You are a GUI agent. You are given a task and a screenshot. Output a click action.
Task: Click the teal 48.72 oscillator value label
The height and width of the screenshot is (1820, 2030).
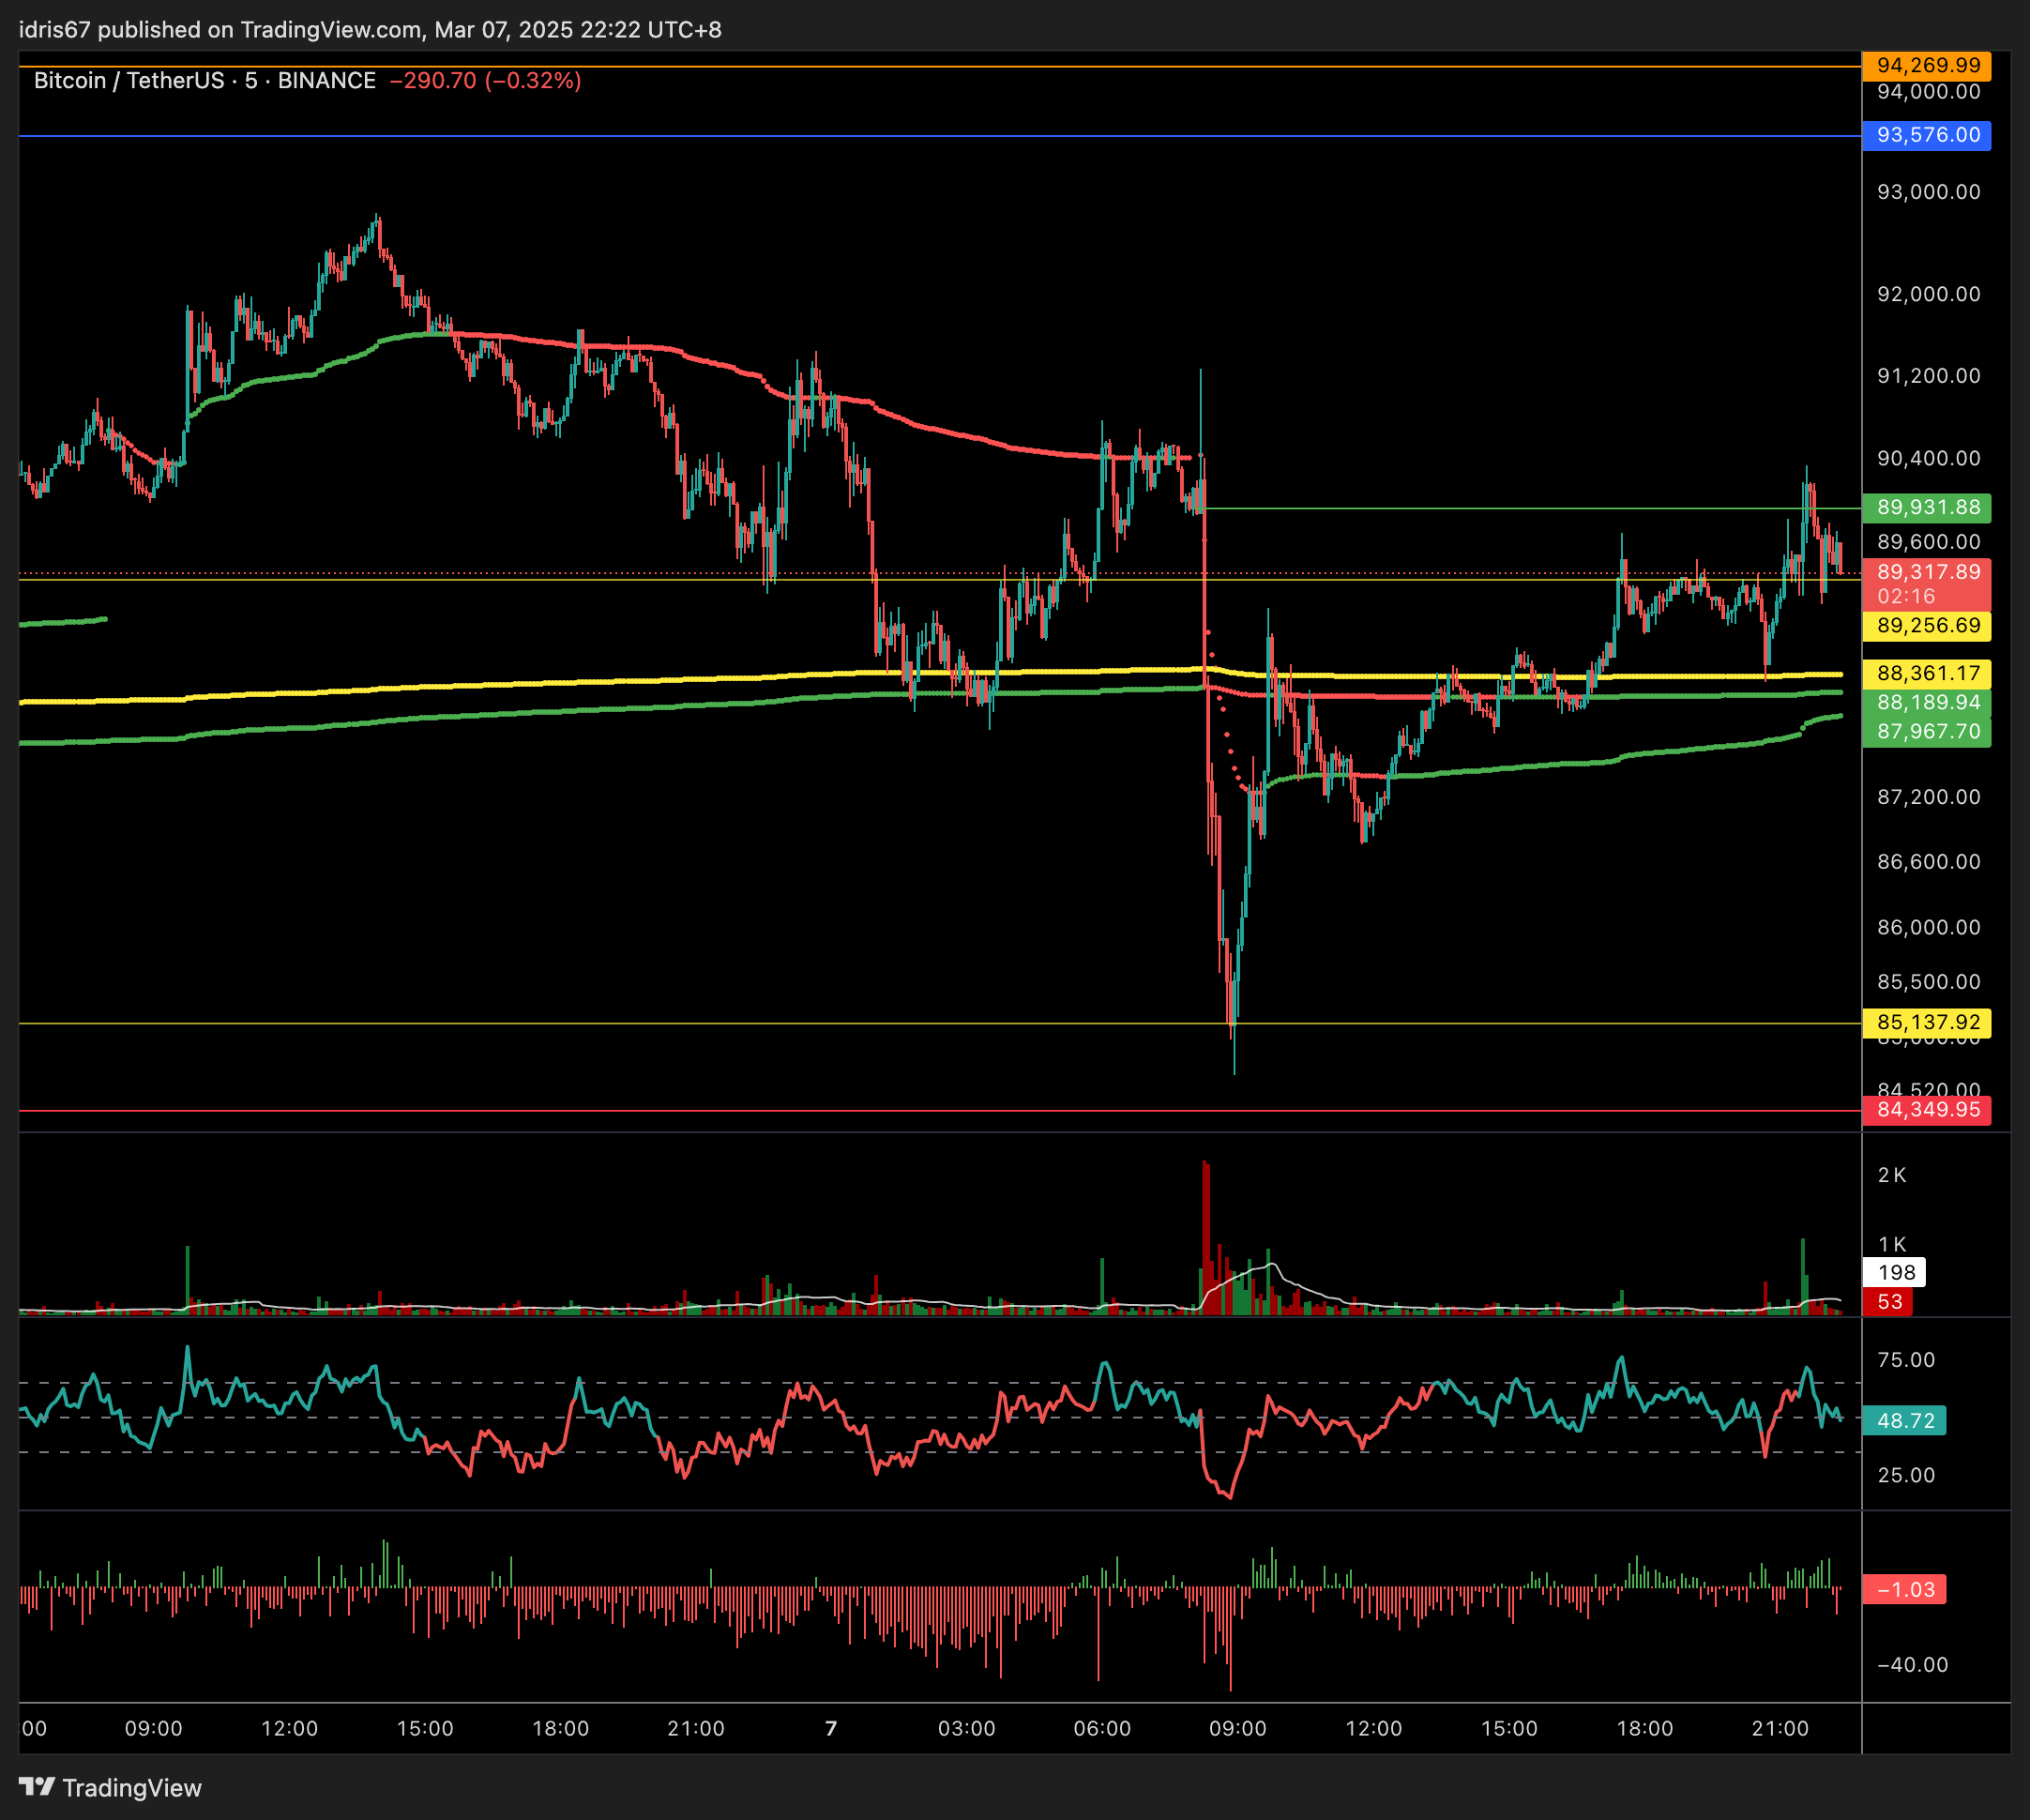click(1904, 1421)
